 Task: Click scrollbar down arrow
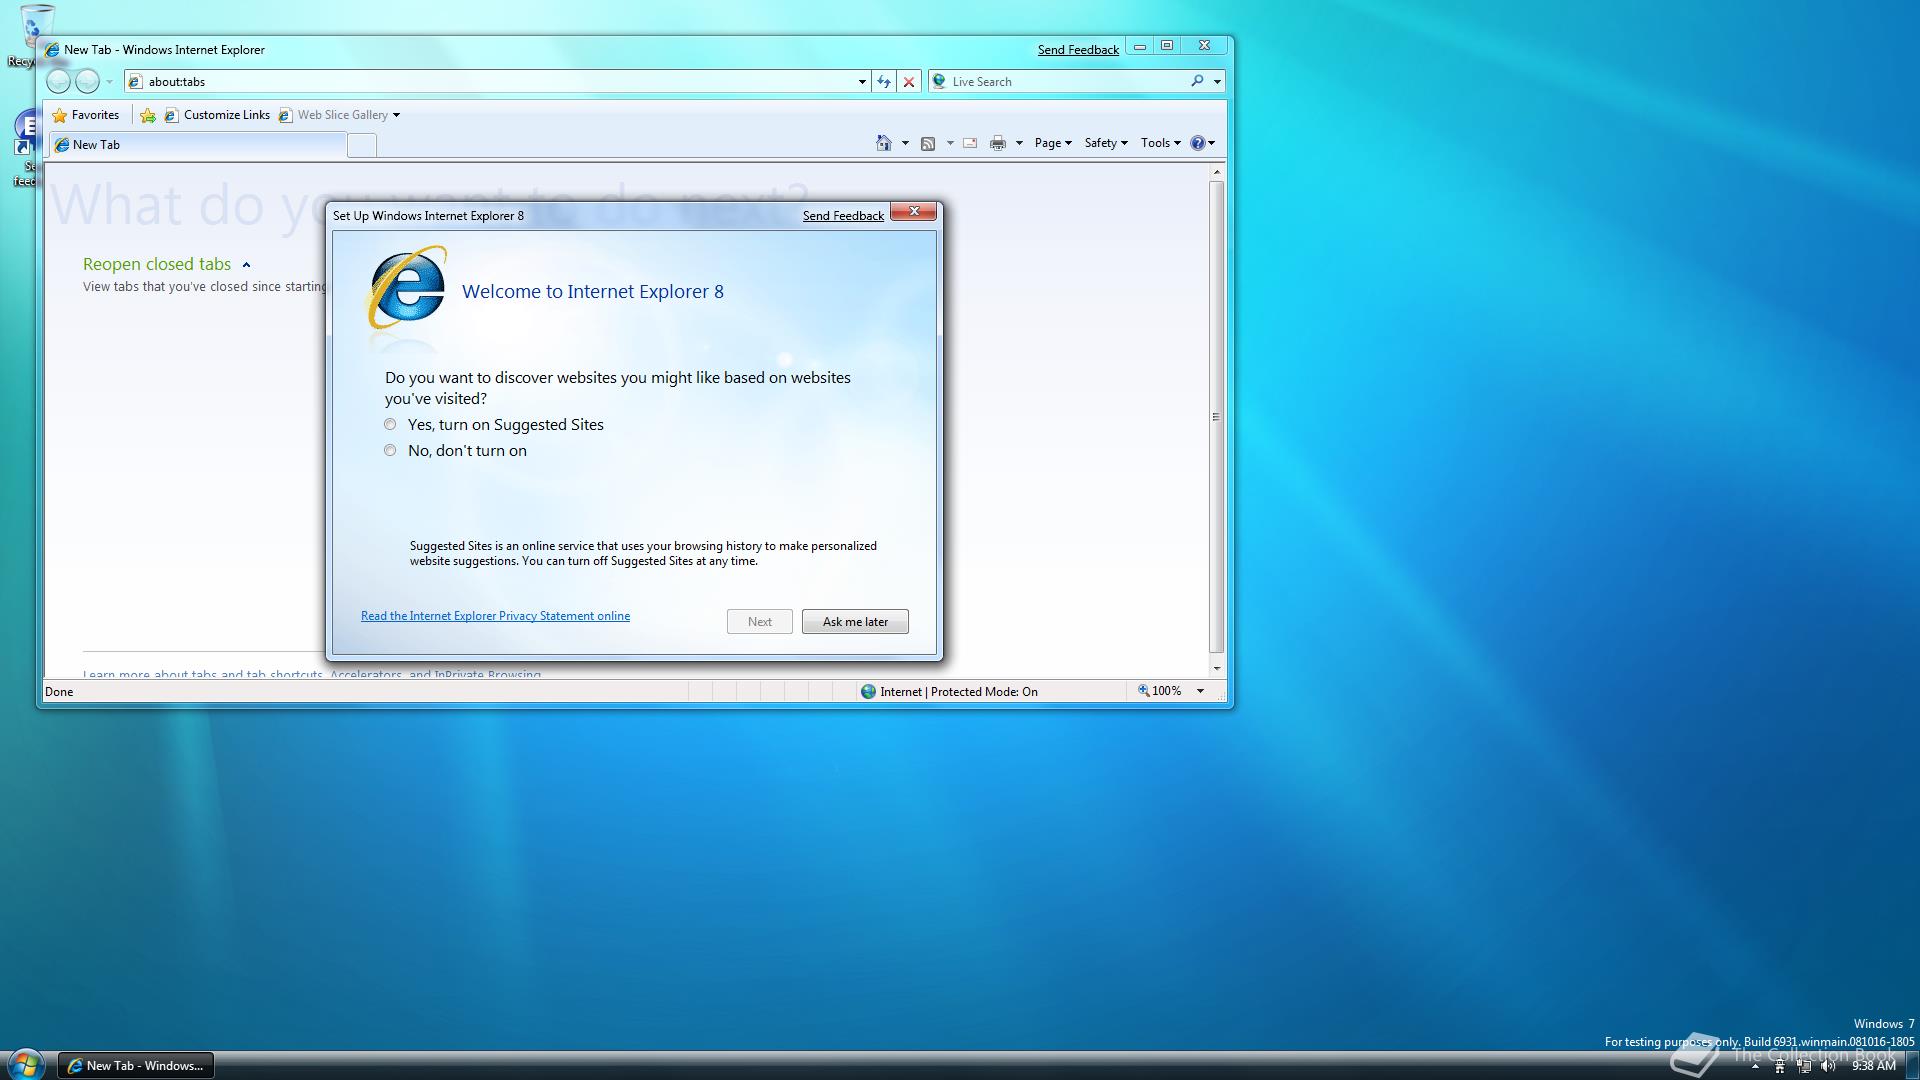[1216, 668]
